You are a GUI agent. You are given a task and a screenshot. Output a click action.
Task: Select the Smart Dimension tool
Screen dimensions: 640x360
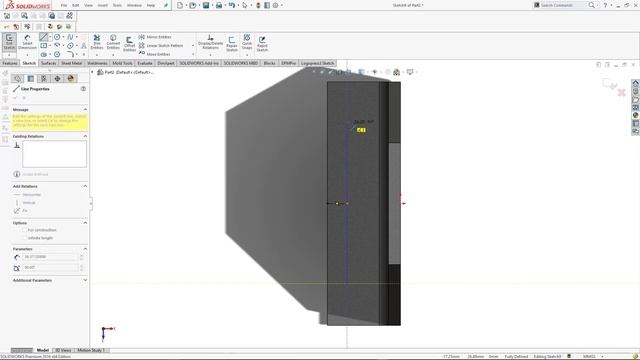click(27, 42)
